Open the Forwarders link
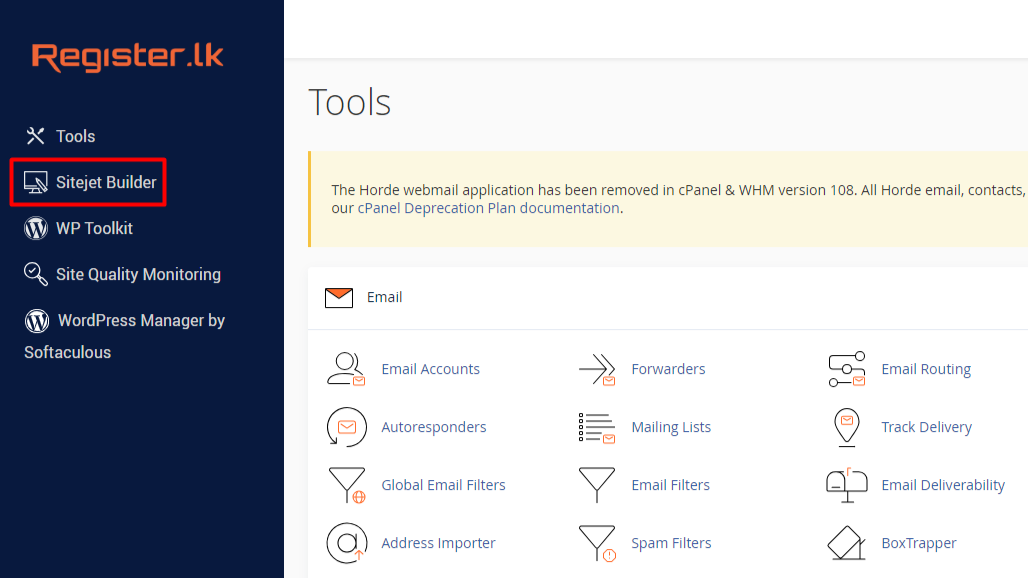 tap(668, 369)
